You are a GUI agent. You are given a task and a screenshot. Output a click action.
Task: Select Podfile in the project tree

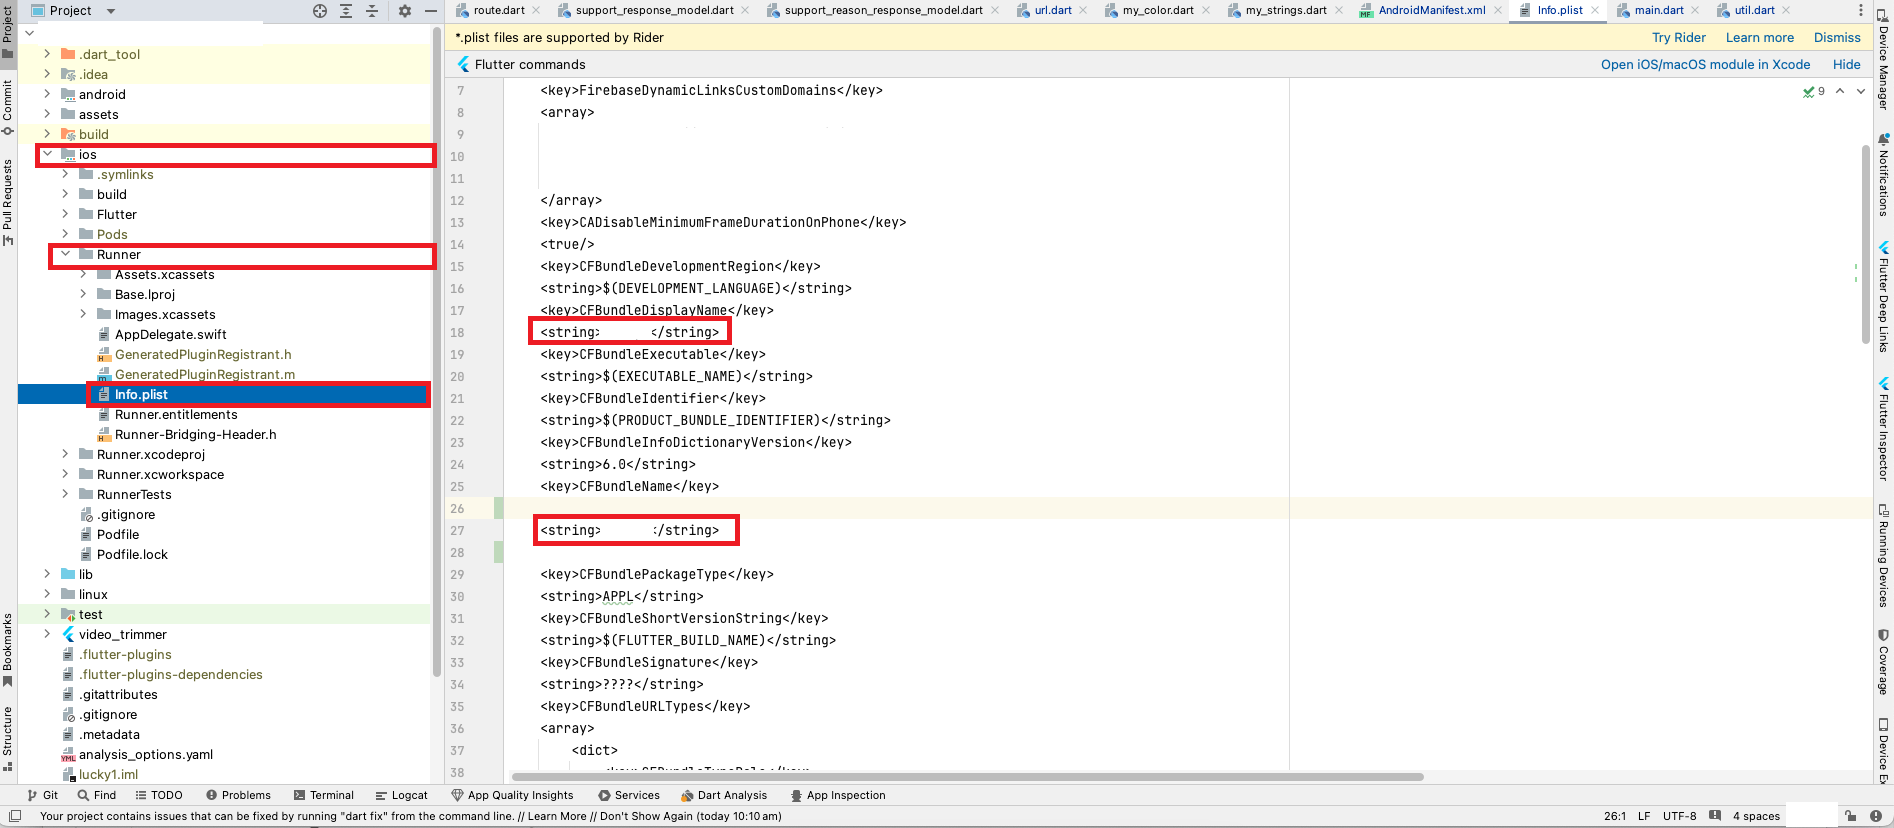(118, 534)
